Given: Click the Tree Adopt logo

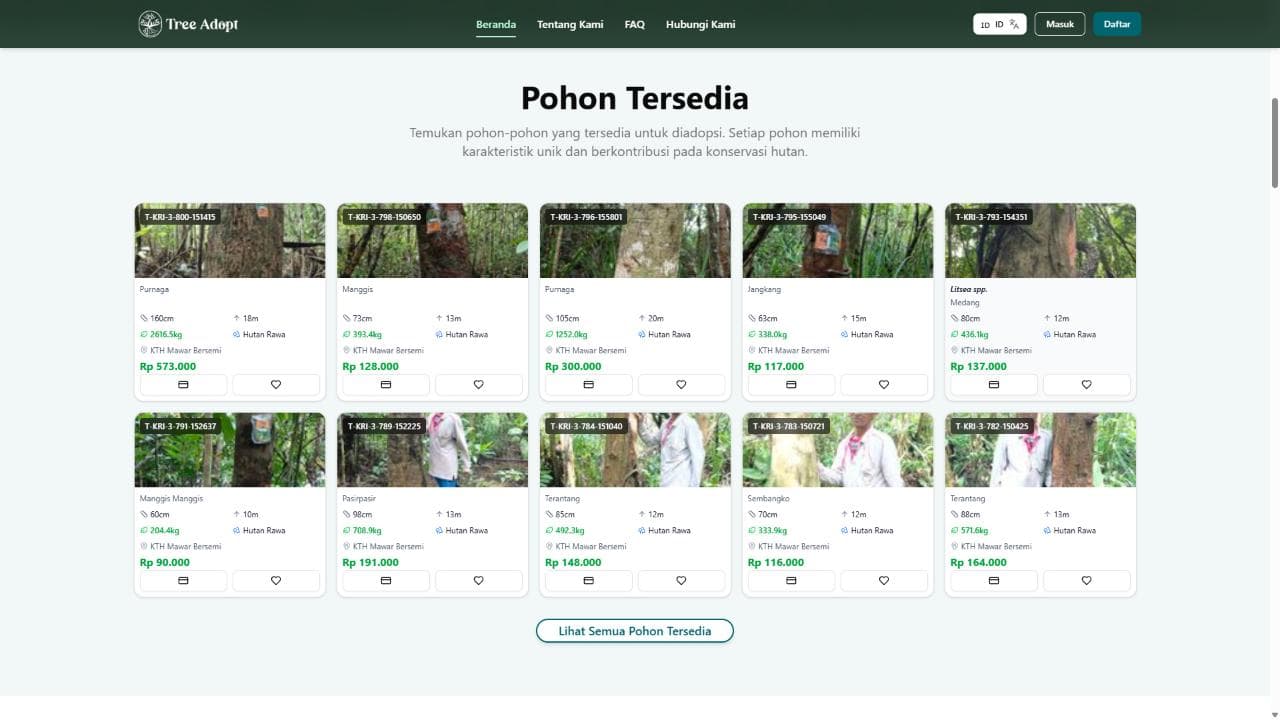Looking at the screenshot, I should 188,24.
